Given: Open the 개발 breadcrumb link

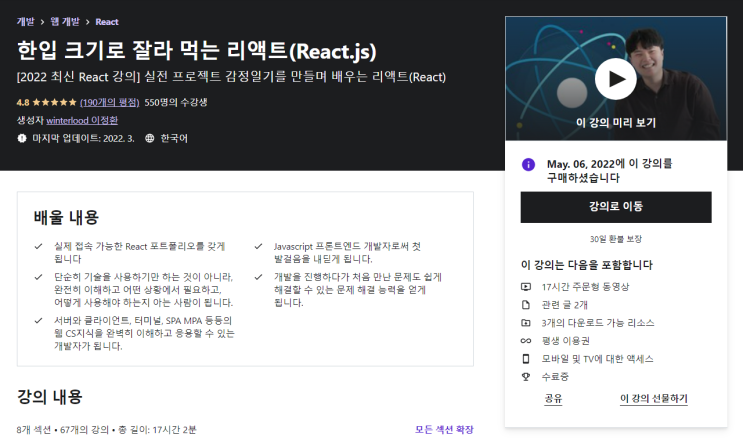Looking at the screenshot, I should [26, 22].
